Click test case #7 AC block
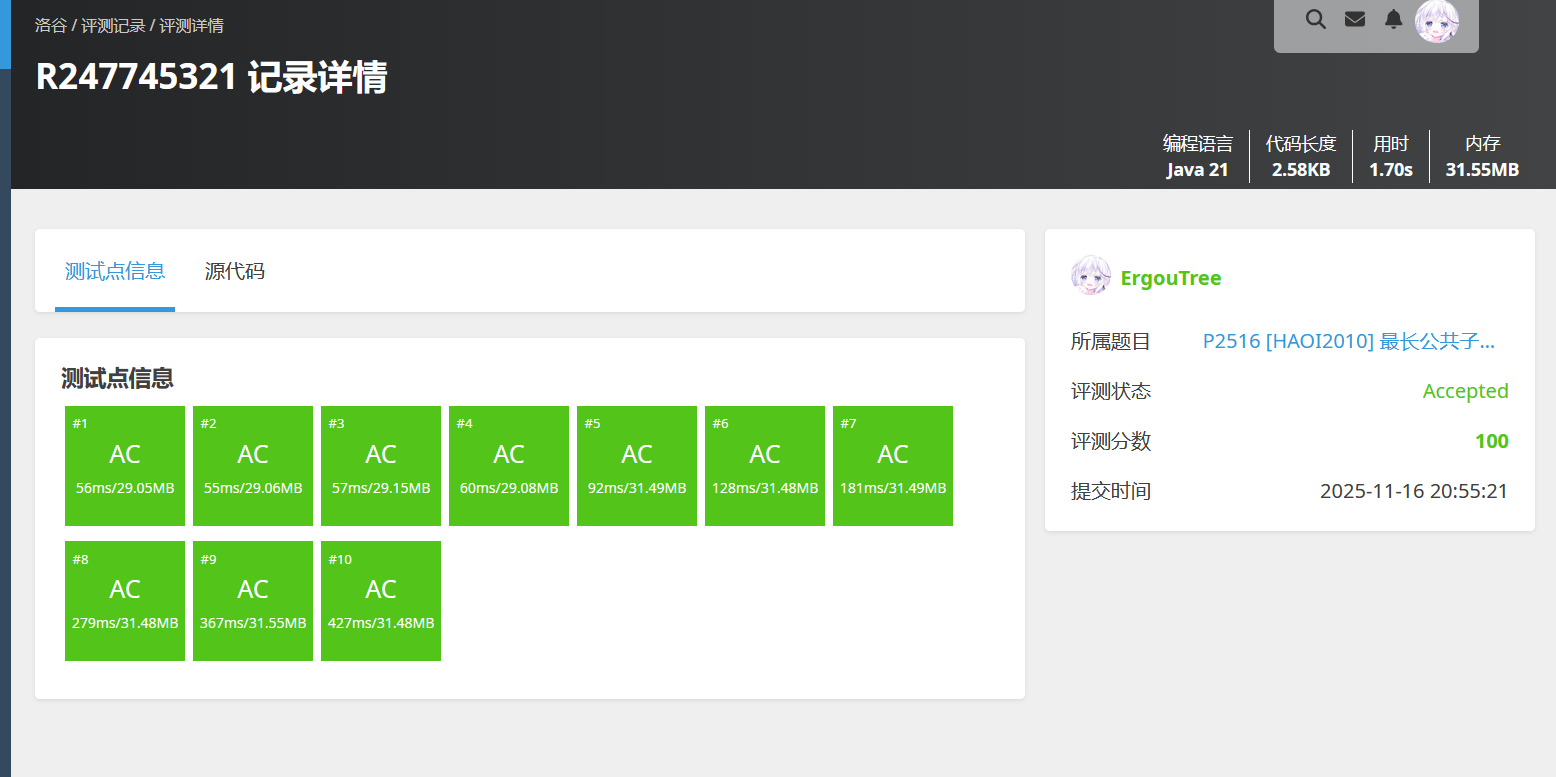1556x777 pixels. click(x=893, y=465)
